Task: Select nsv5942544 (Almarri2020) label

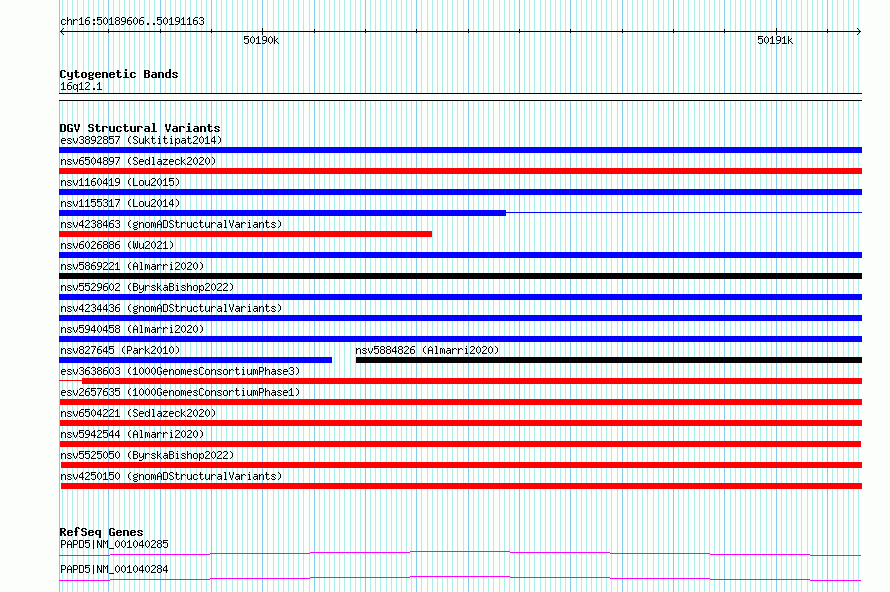Action: point(132,434)
